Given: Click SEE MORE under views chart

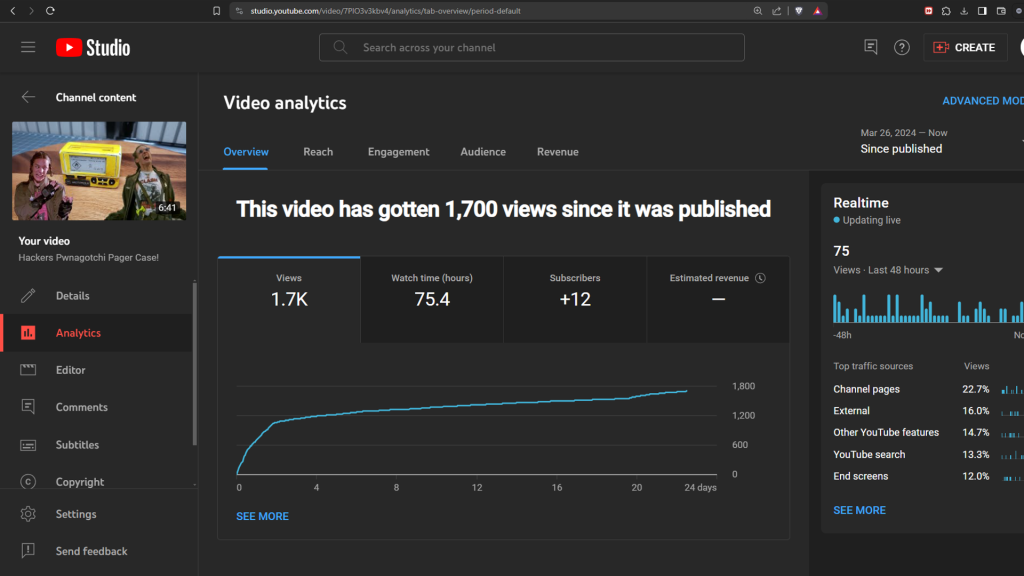Looking at the screenshot, I should (x=263, y=516).
